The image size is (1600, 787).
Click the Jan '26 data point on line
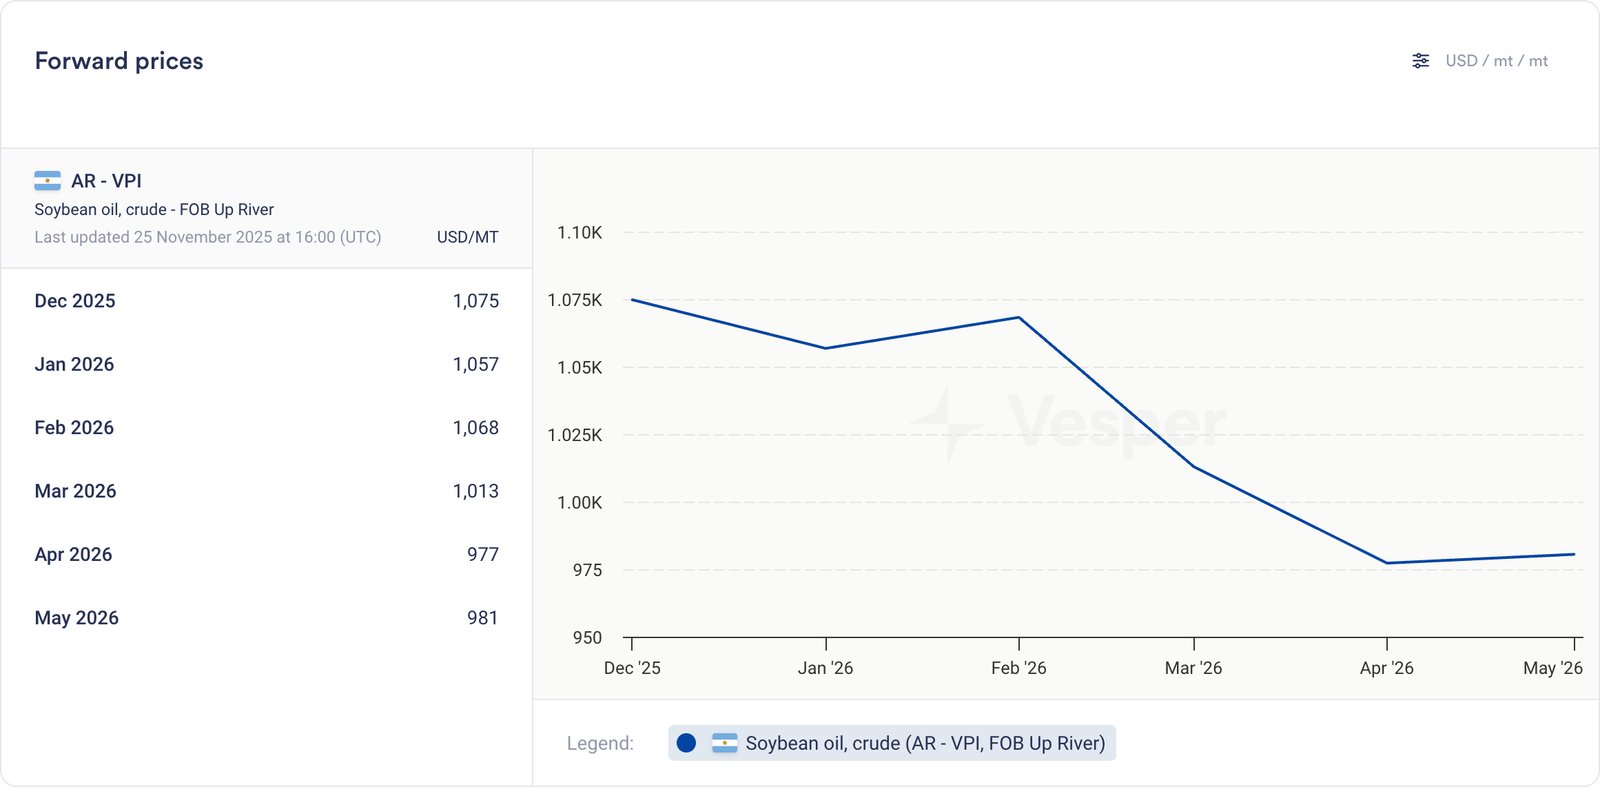826,348
